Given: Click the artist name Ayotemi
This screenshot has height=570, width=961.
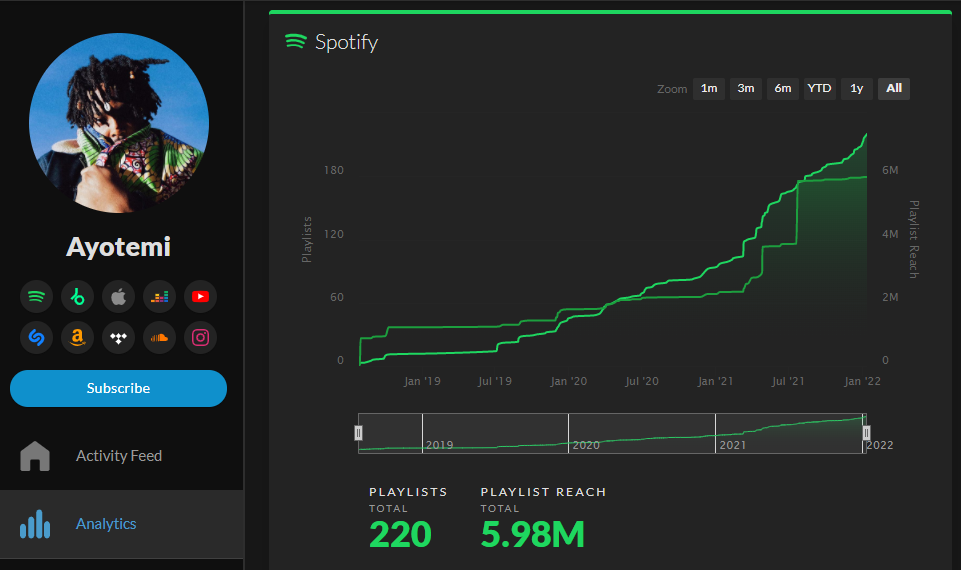Looking at the screenshot, I should tap(118, 246).
